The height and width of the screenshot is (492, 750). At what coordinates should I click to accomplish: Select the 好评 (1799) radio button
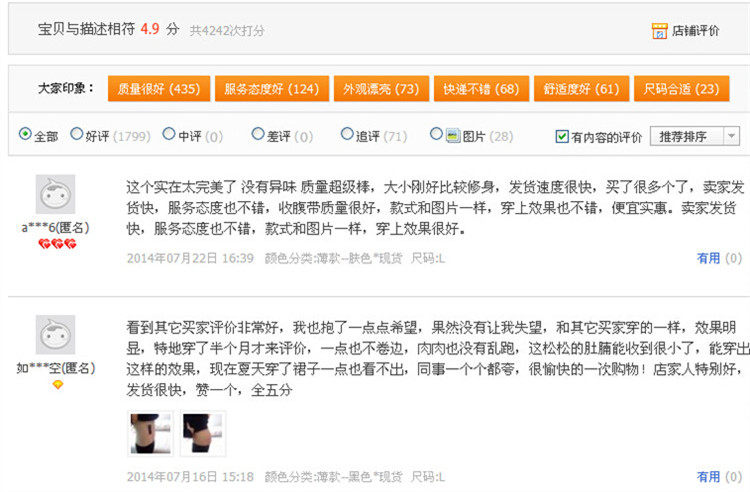(77, 134)
